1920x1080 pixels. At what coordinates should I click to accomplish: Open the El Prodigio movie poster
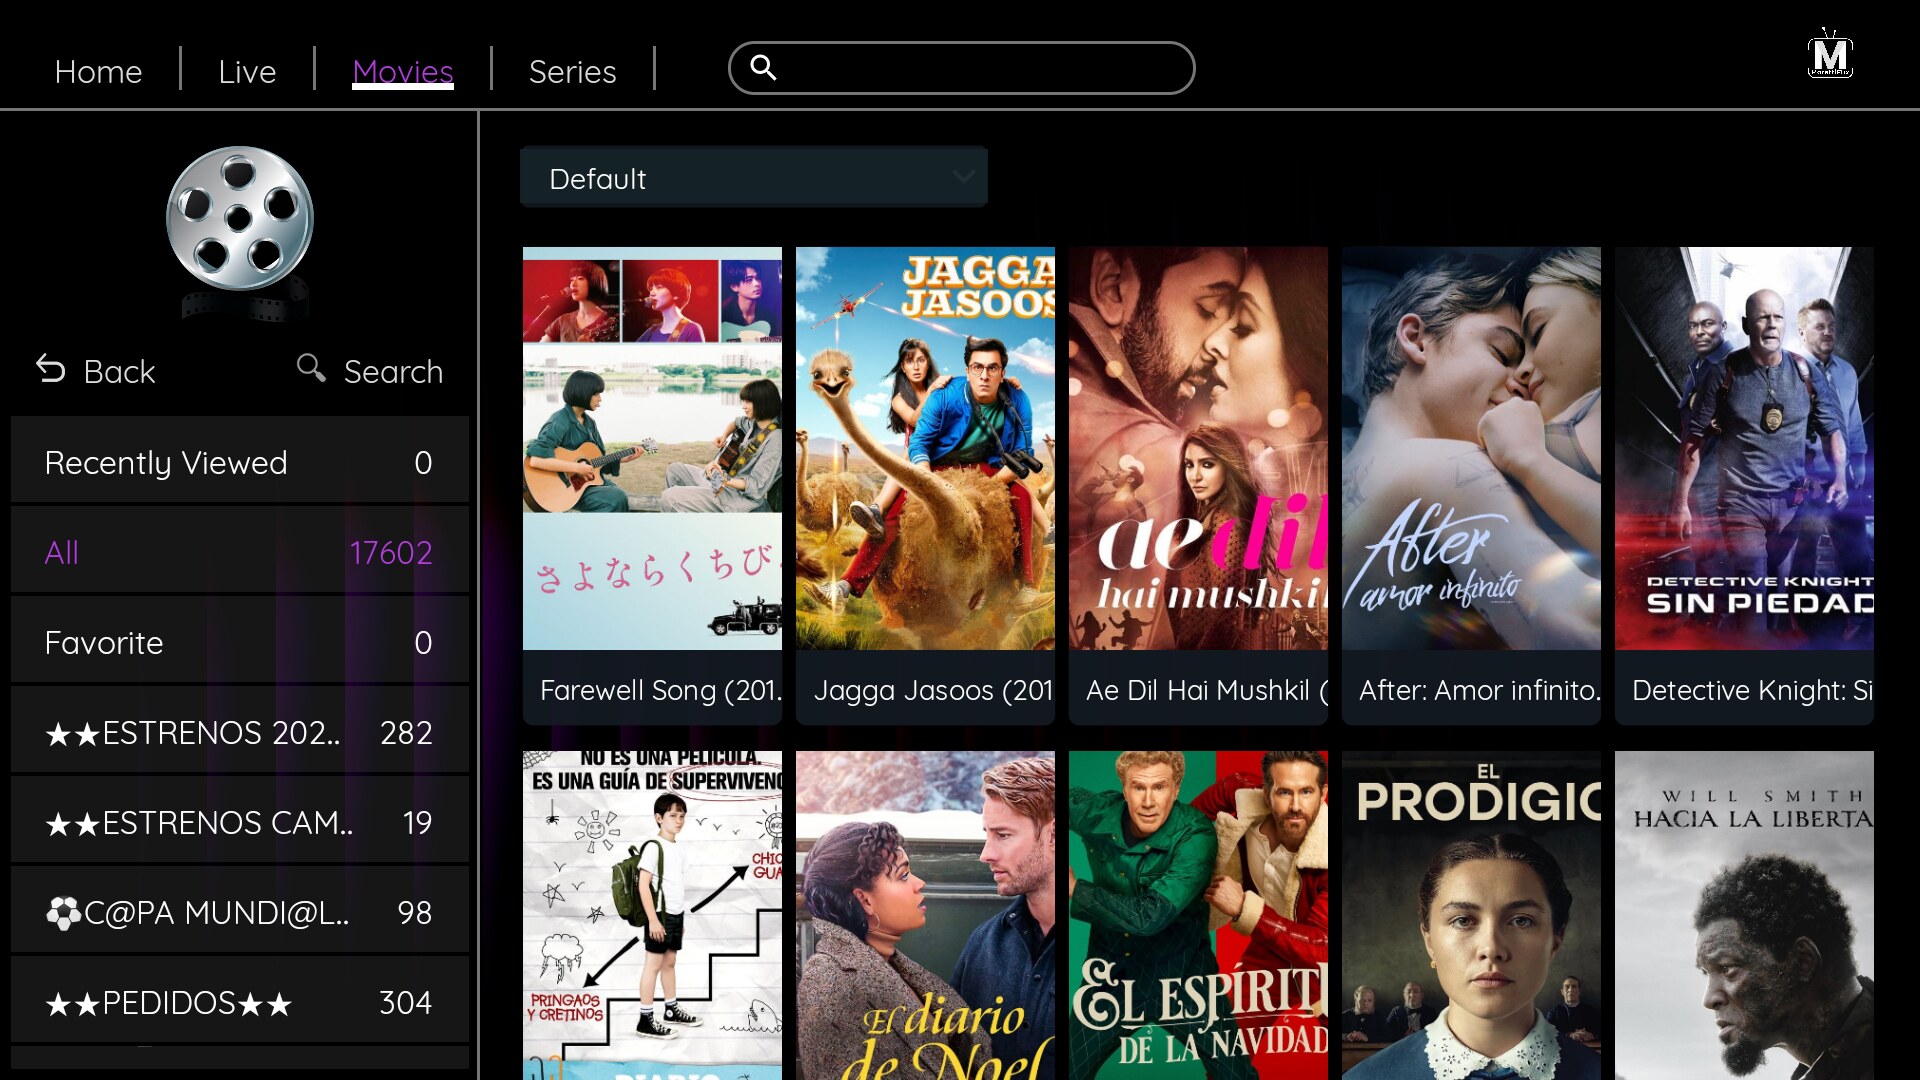1471,915
